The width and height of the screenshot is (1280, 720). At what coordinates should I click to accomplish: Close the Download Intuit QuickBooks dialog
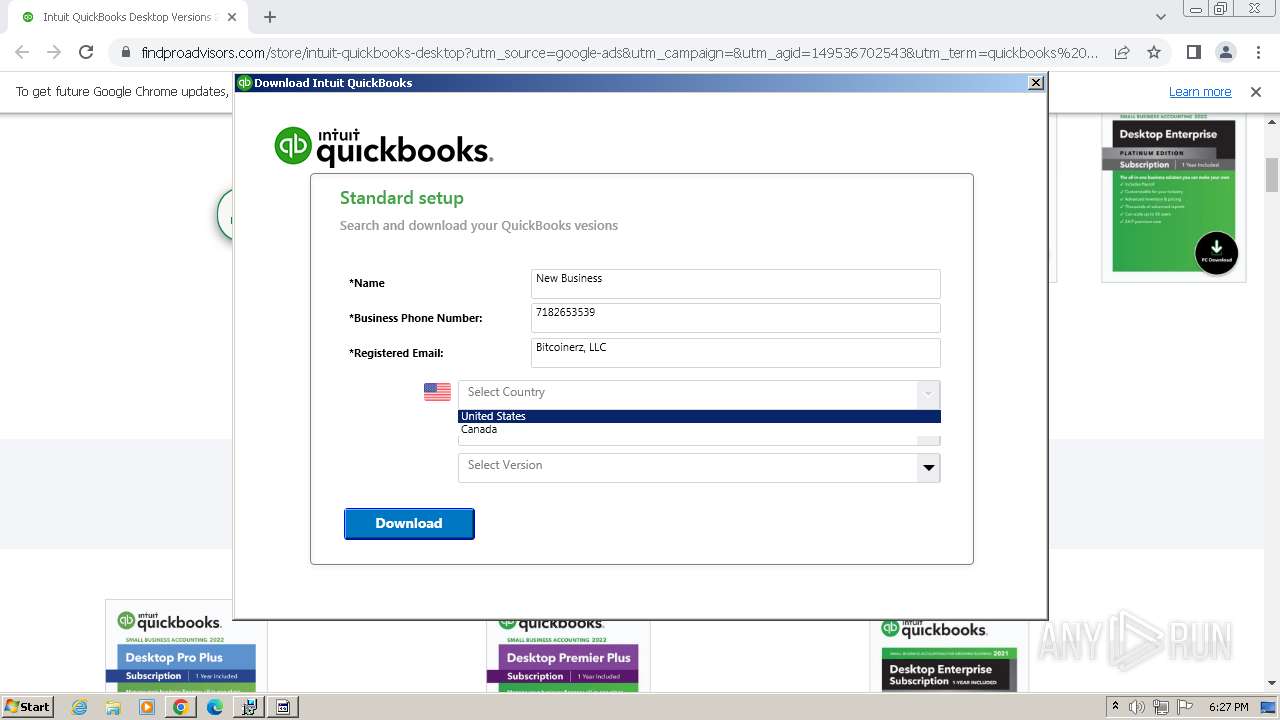[1036, 83]
